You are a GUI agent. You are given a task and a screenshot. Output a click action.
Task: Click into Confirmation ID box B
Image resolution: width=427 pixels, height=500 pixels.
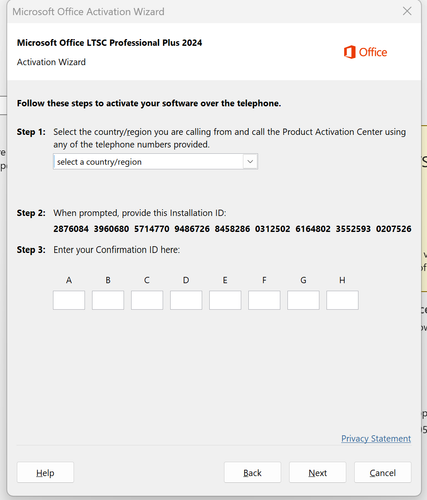pos(108,300)
